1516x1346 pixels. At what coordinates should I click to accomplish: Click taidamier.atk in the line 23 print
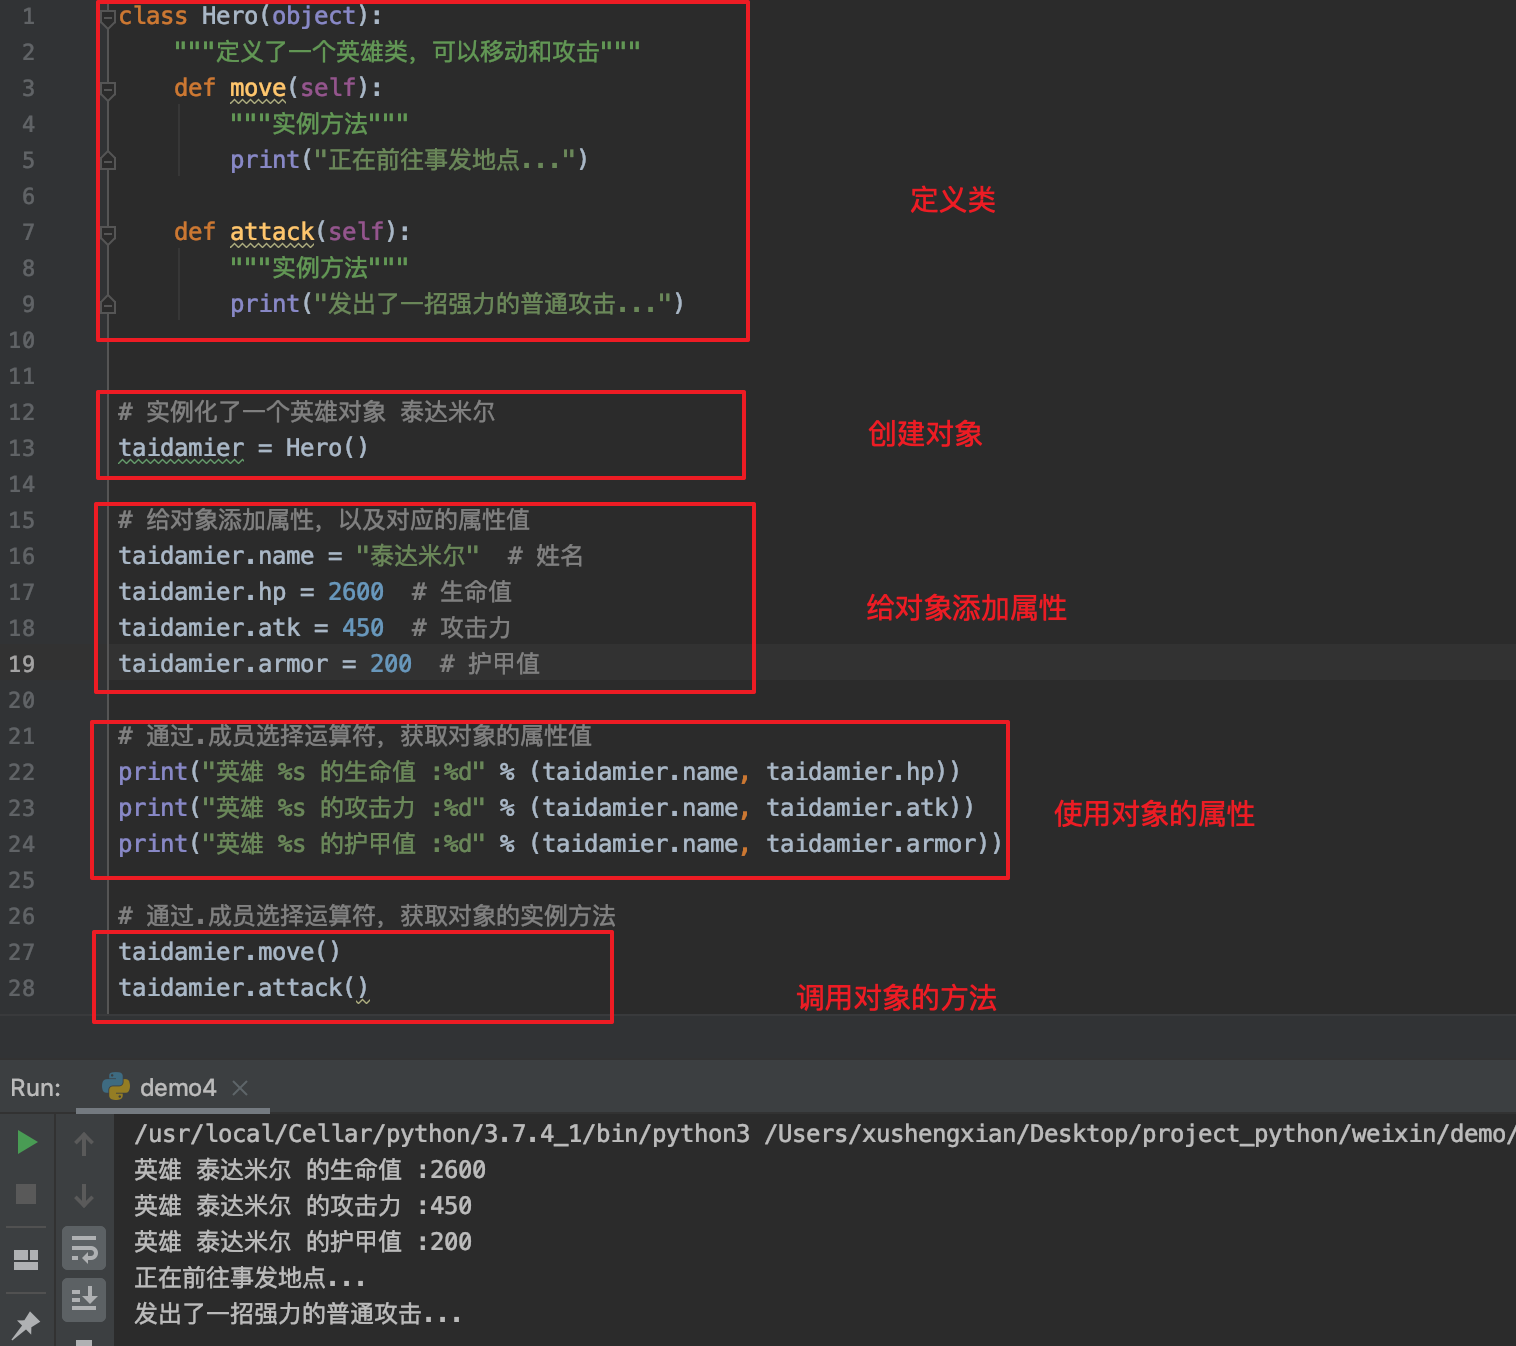(857, 808)
